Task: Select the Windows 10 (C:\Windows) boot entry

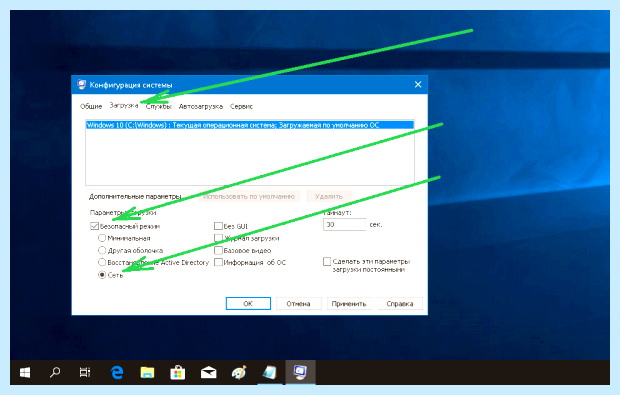Action: click(x=250, y=125)
